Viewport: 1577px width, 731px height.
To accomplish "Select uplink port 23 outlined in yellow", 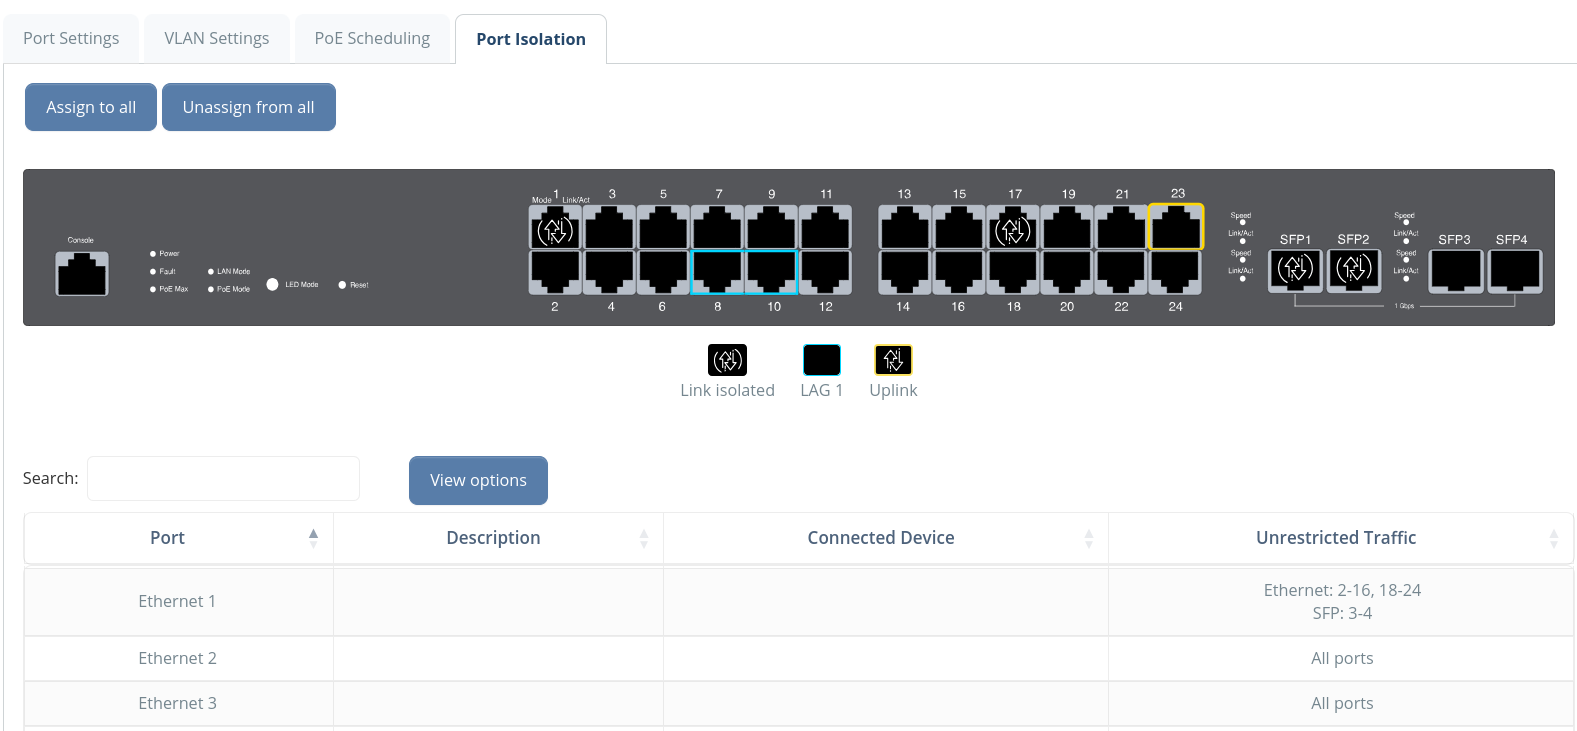I will click(1175, 227).
